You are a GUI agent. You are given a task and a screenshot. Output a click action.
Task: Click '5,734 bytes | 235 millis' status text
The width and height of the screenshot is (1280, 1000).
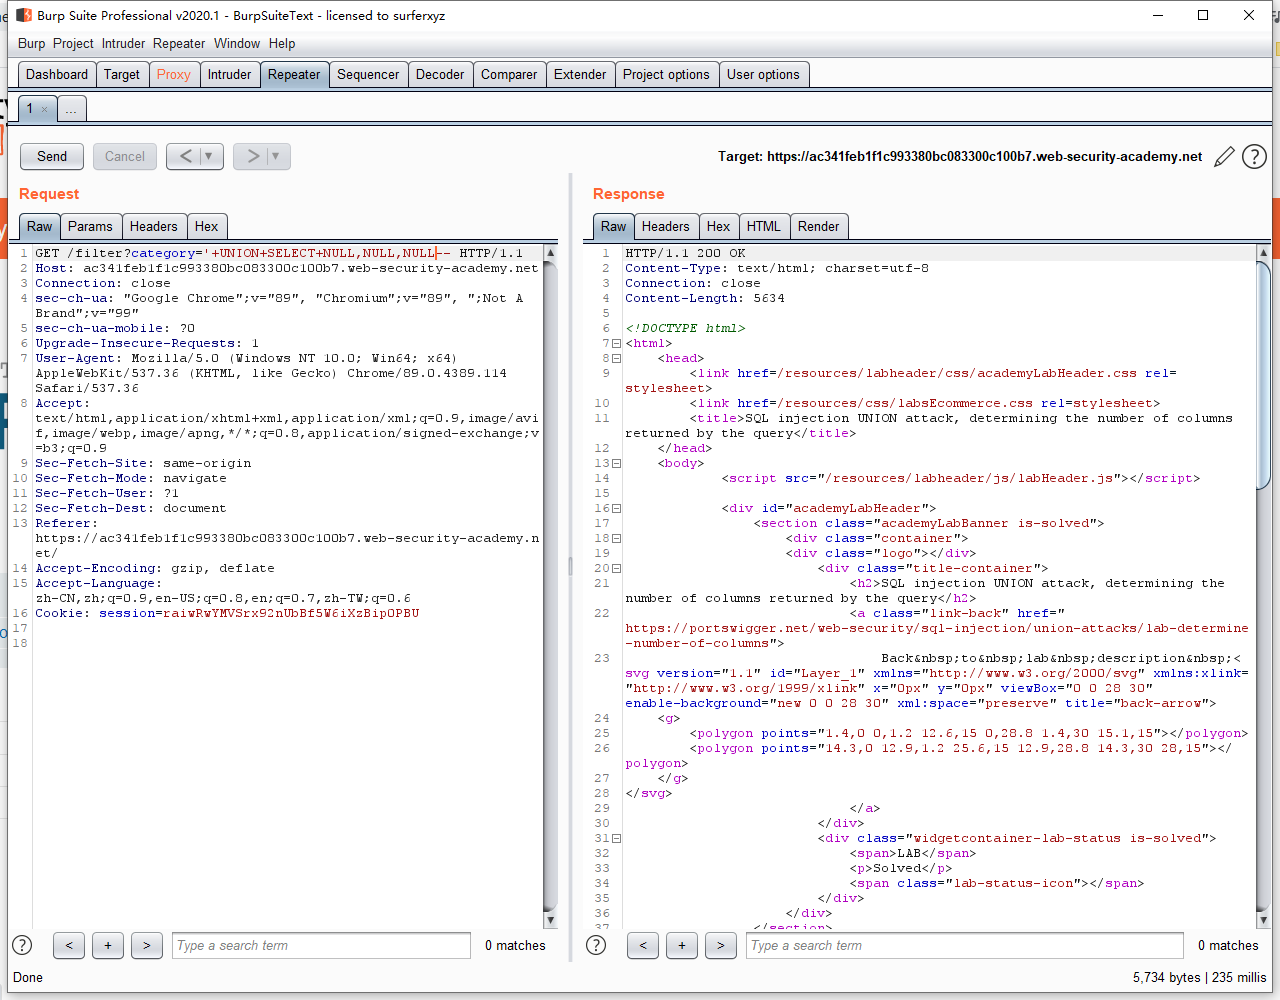(x=1199, y=977)
